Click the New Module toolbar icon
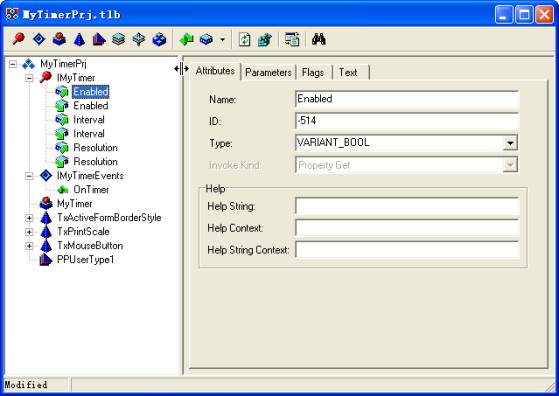Screen dimensions: 559x396 pyautogui.click(x=159, y=39)
